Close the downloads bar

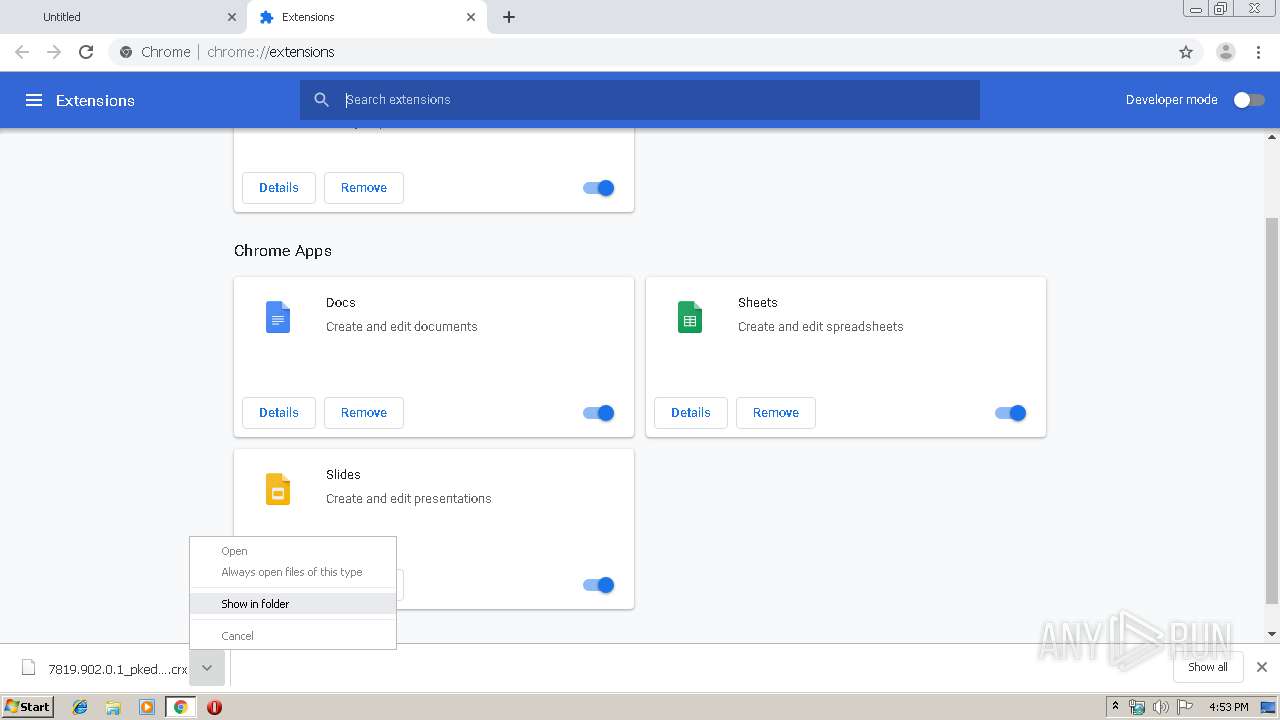coord(1262,667)
